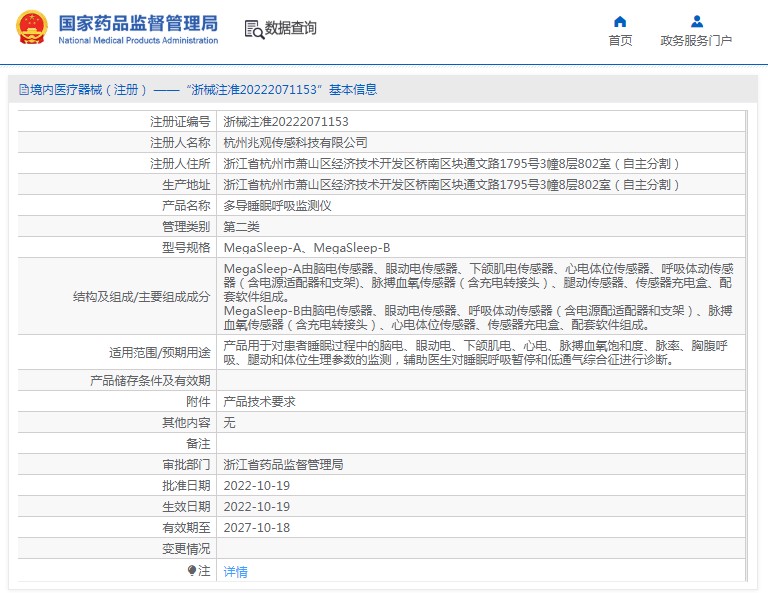Select the 第二类 management category value
The height and width of the screenshot is (593, 768).
pos(241,227)
